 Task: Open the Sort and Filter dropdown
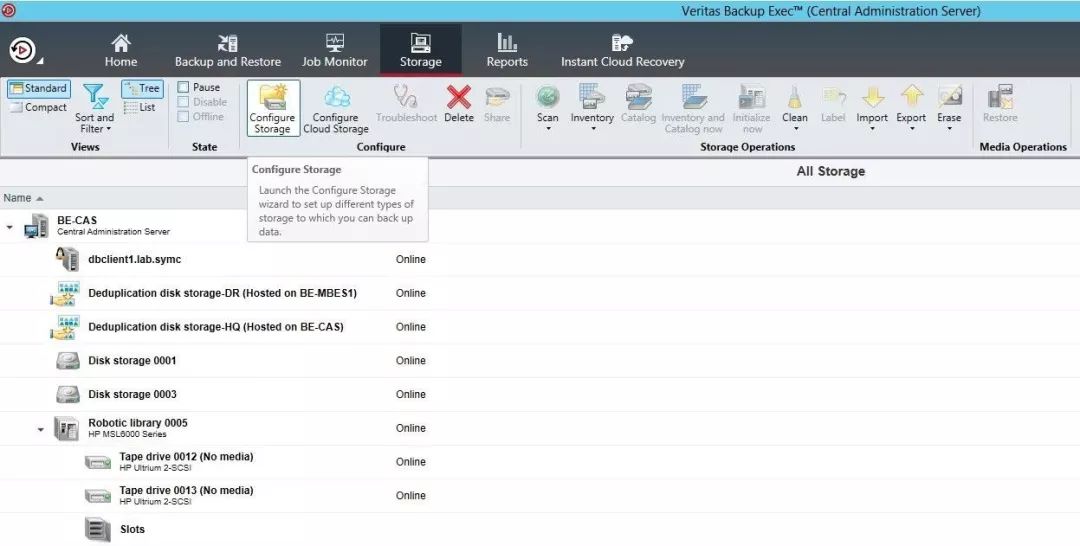[95, 108]
